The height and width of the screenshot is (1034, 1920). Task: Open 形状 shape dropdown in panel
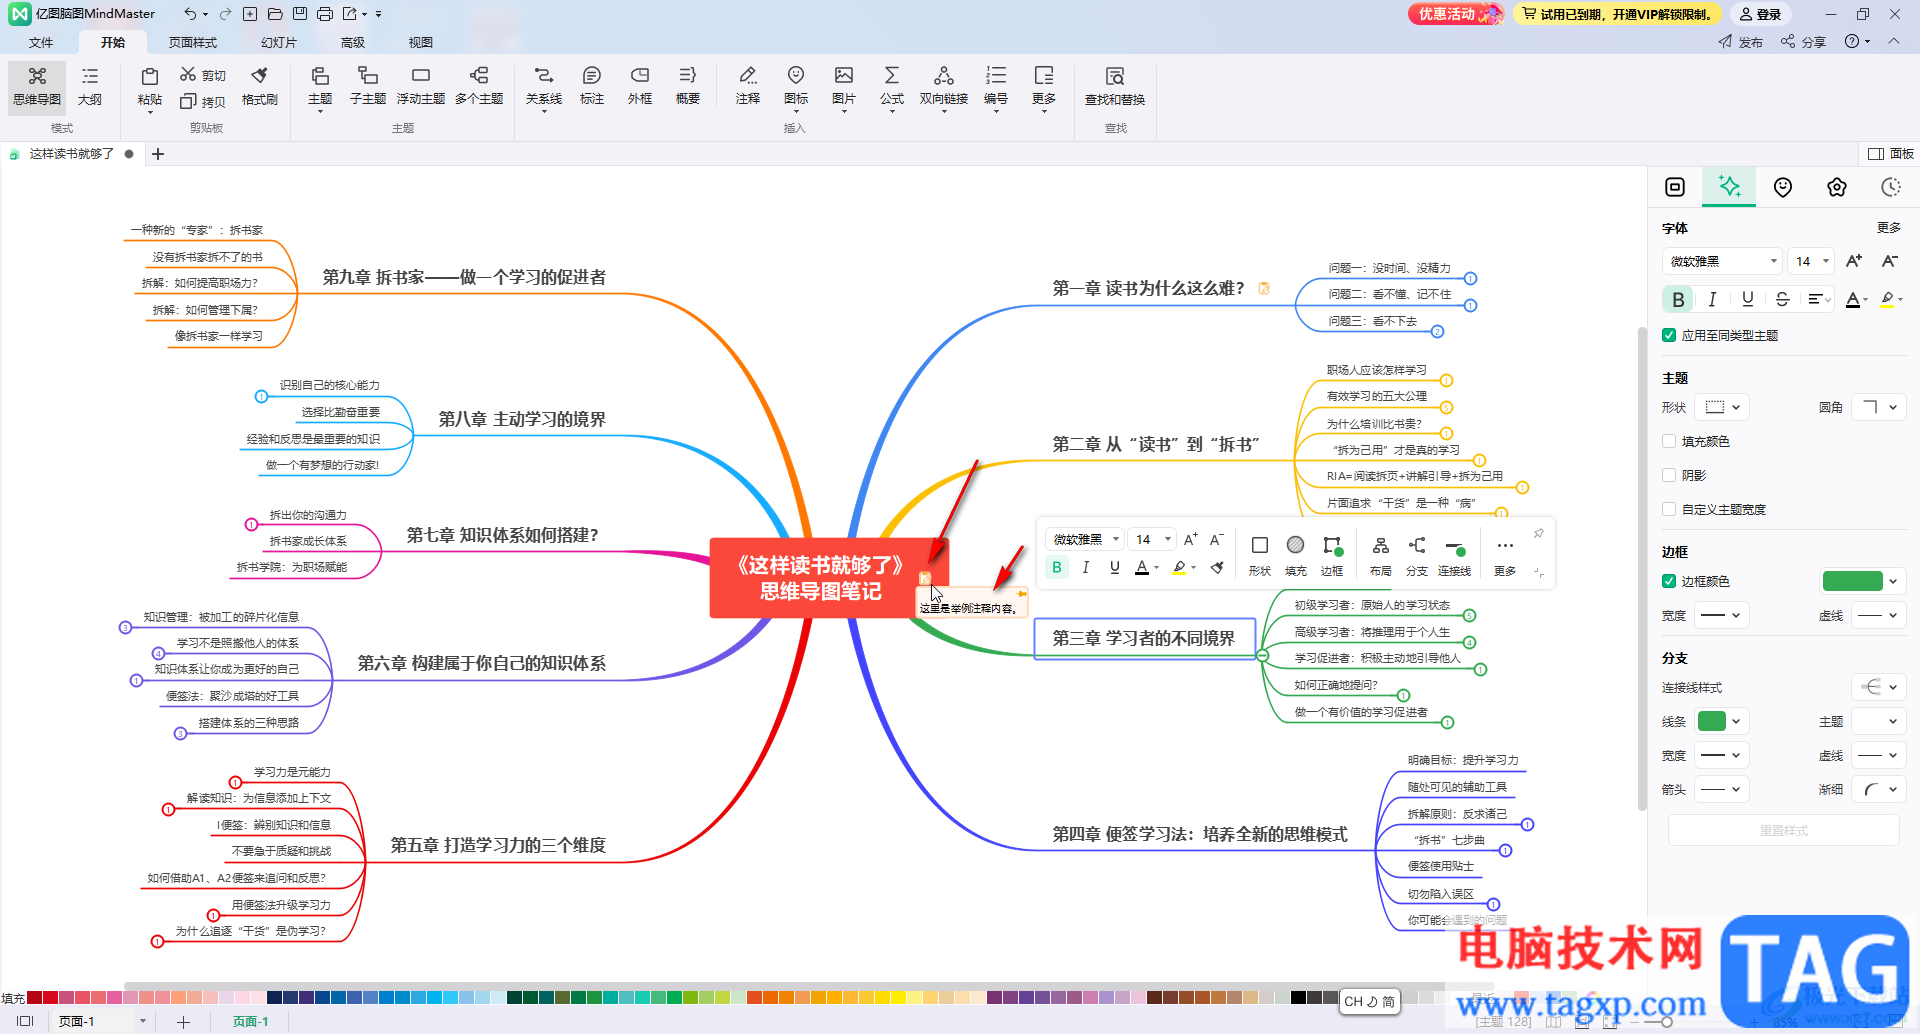tap(1724, 407)
